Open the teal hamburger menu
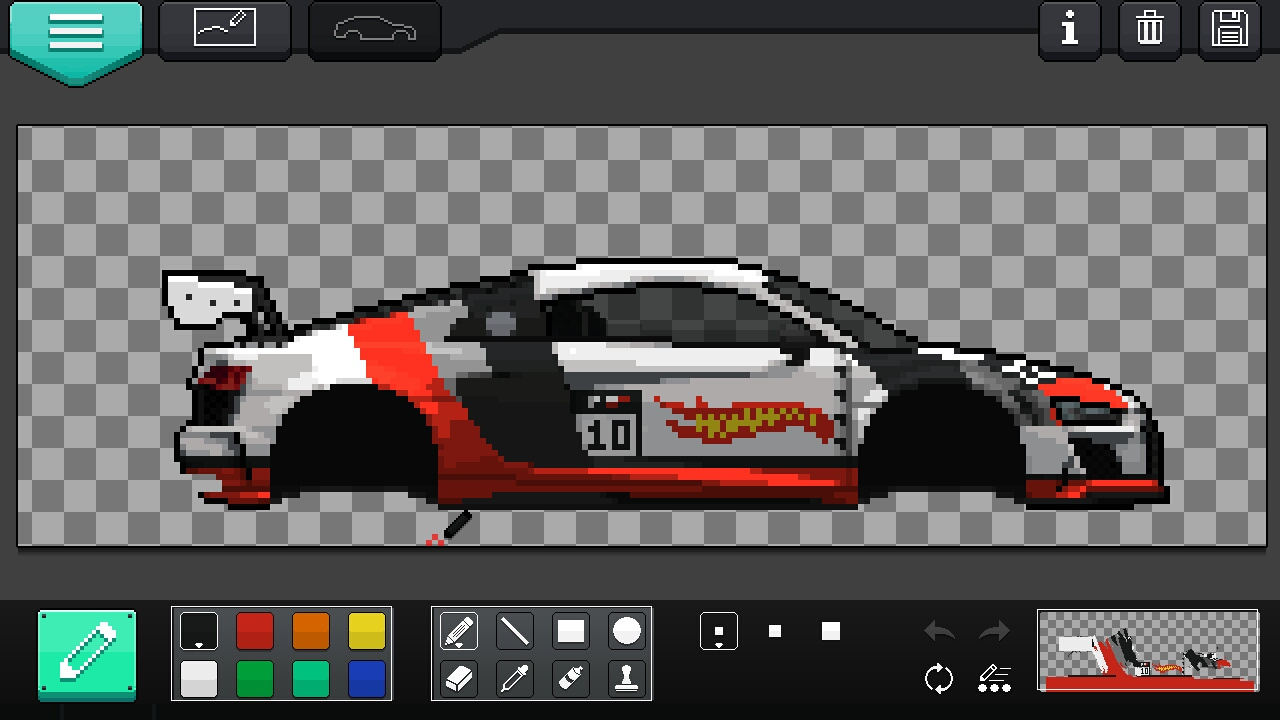 (76, 38)
